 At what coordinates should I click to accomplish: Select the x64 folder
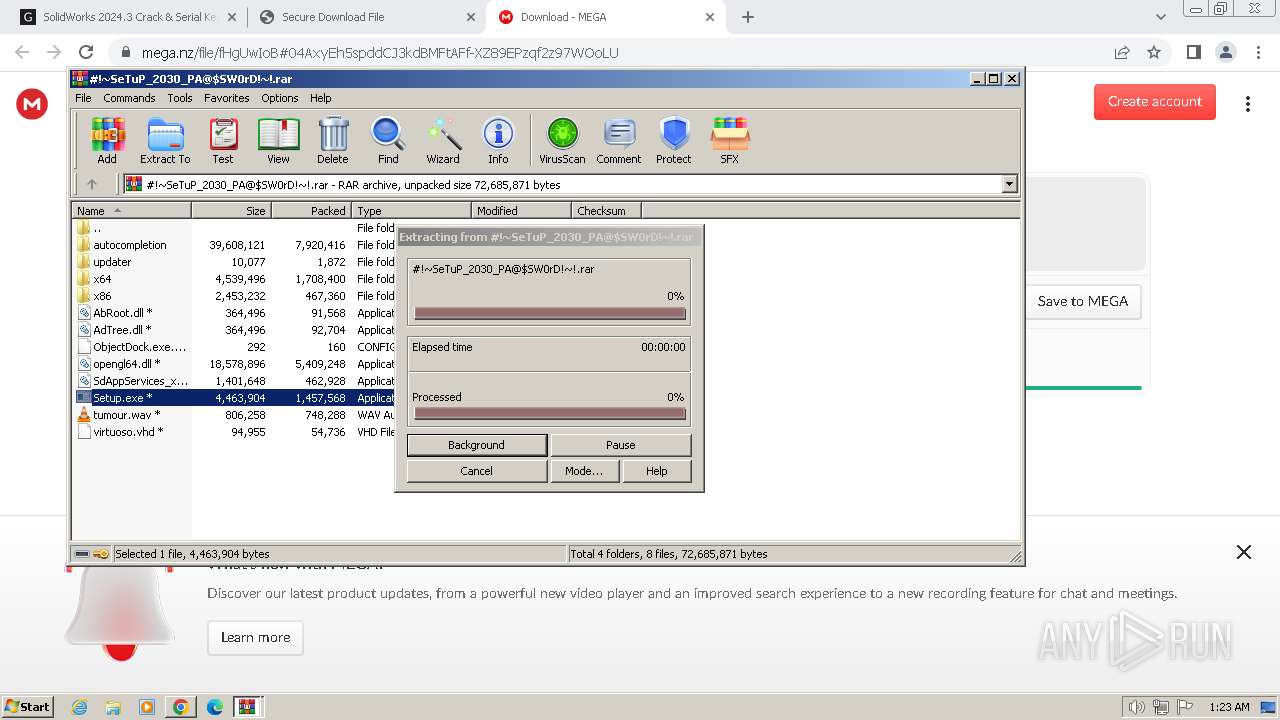pyautogui.click(x=102, y=279)
